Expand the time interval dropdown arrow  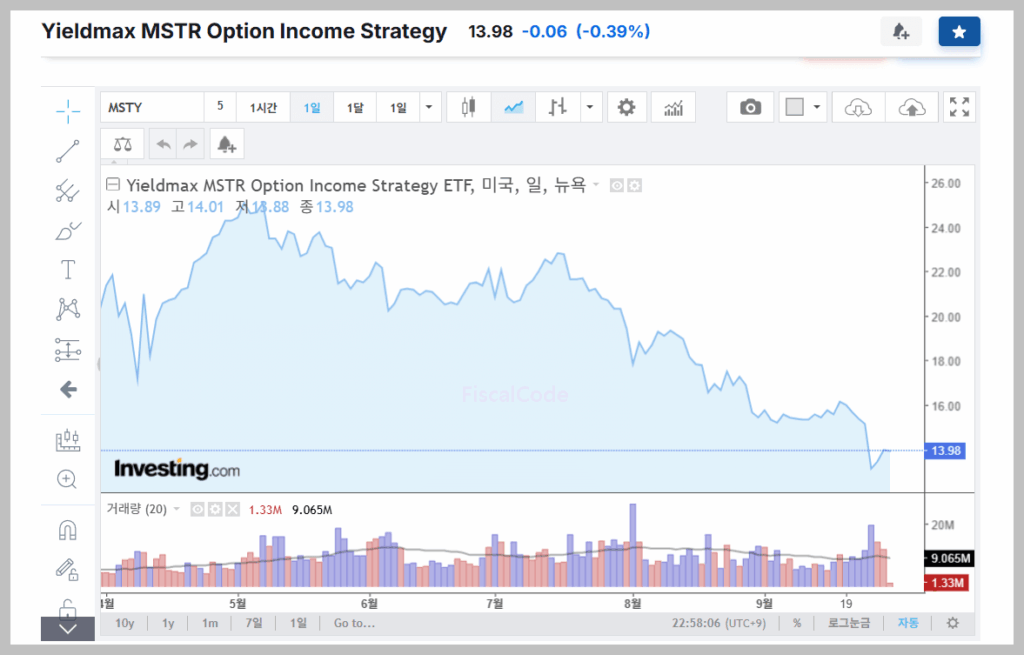point(430,107)
